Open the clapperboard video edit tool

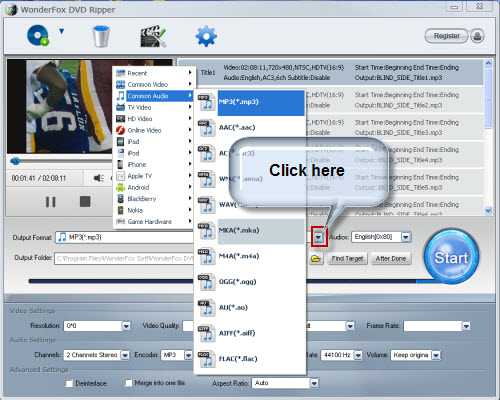pos(153,36)
